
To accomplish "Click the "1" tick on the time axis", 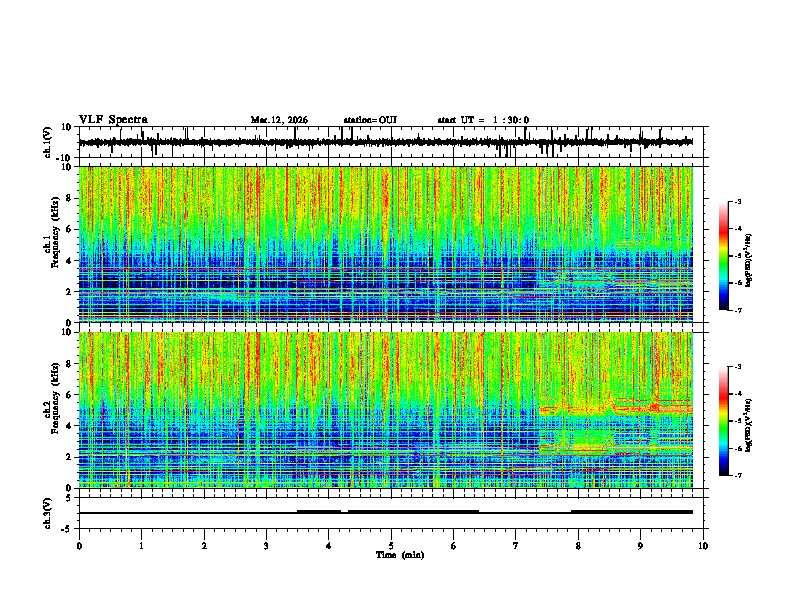I will (x=141, y=546).
